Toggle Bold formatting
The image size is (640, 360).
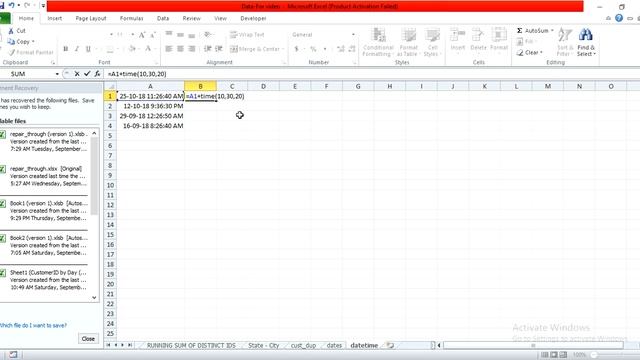65,49
